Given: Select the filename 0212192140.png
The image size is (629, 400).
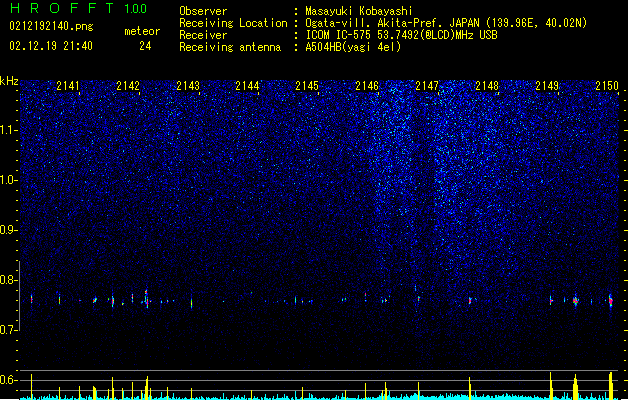Looking at the screenshot, I should pyautogui.click(x=51, y=26).
